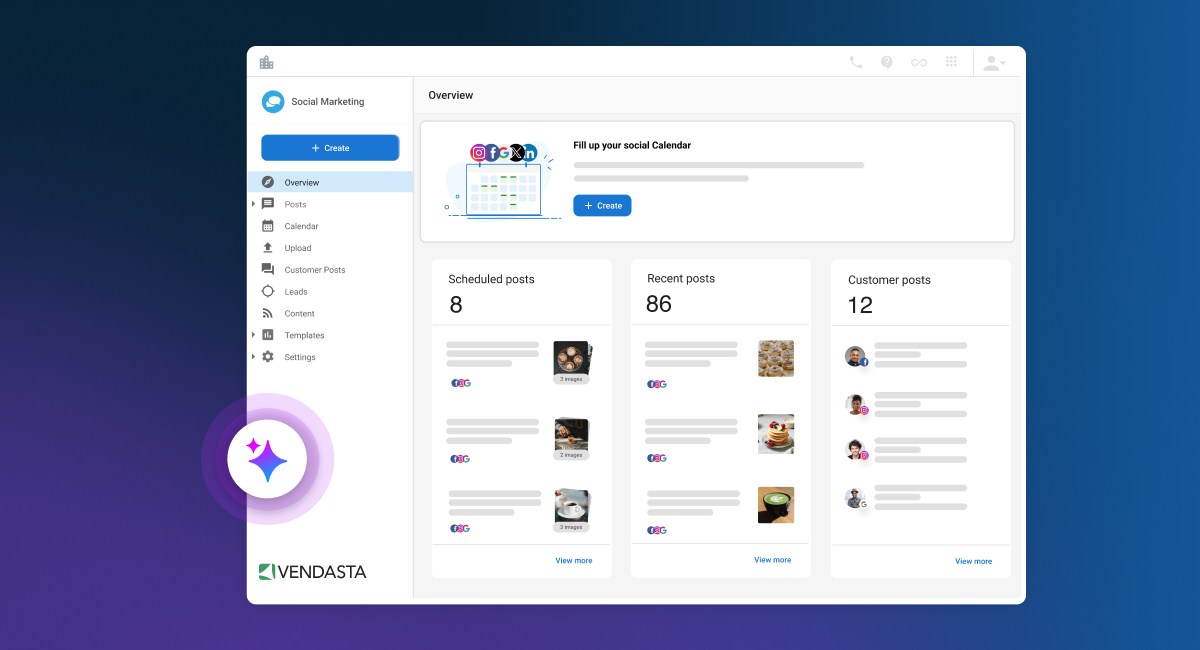Image resolution: width=1200 pixels, height=650 pixels.
Task: Open the help question mark icon
Action: tap(886, 62)
